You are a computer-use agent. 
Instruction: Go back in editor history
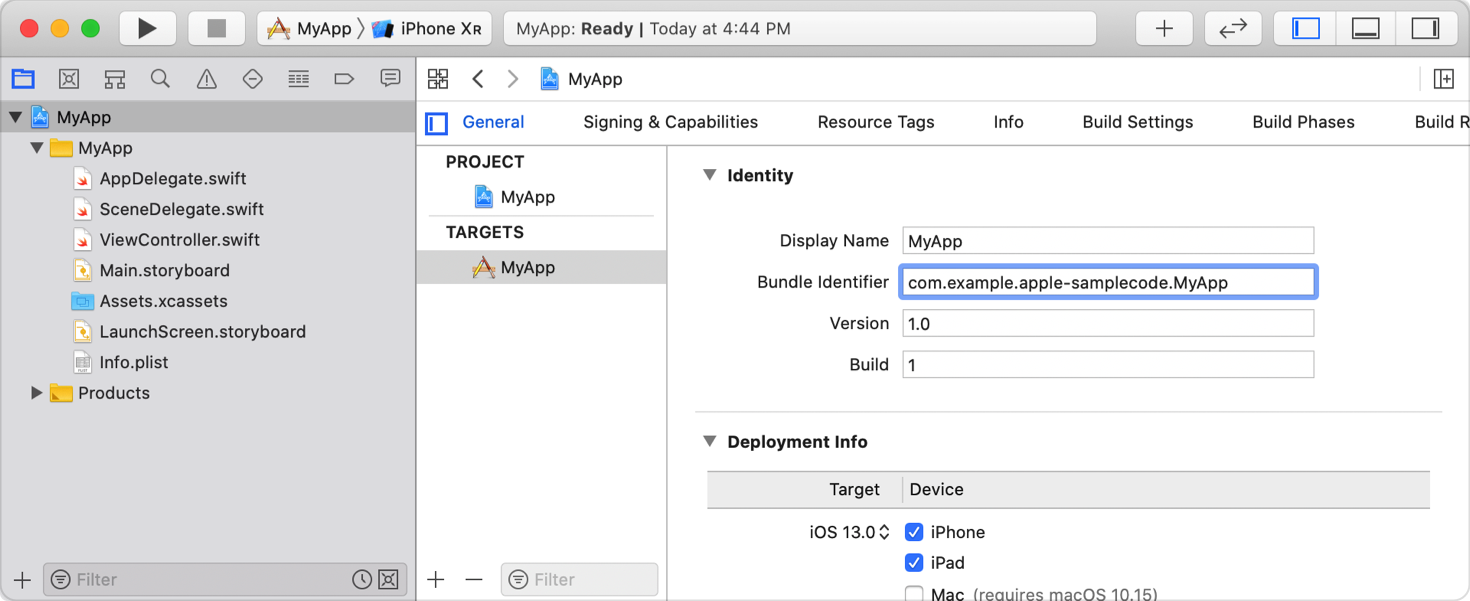(x=478, y=79)
